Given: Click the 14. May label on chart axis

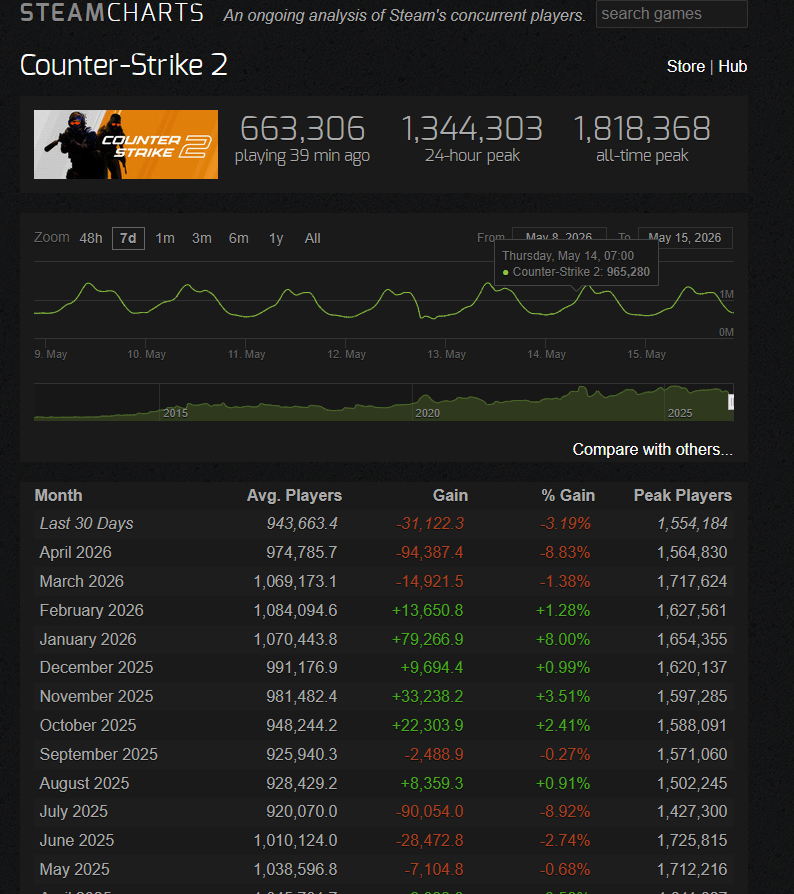Looking at the screenshot, I should 547,354.
